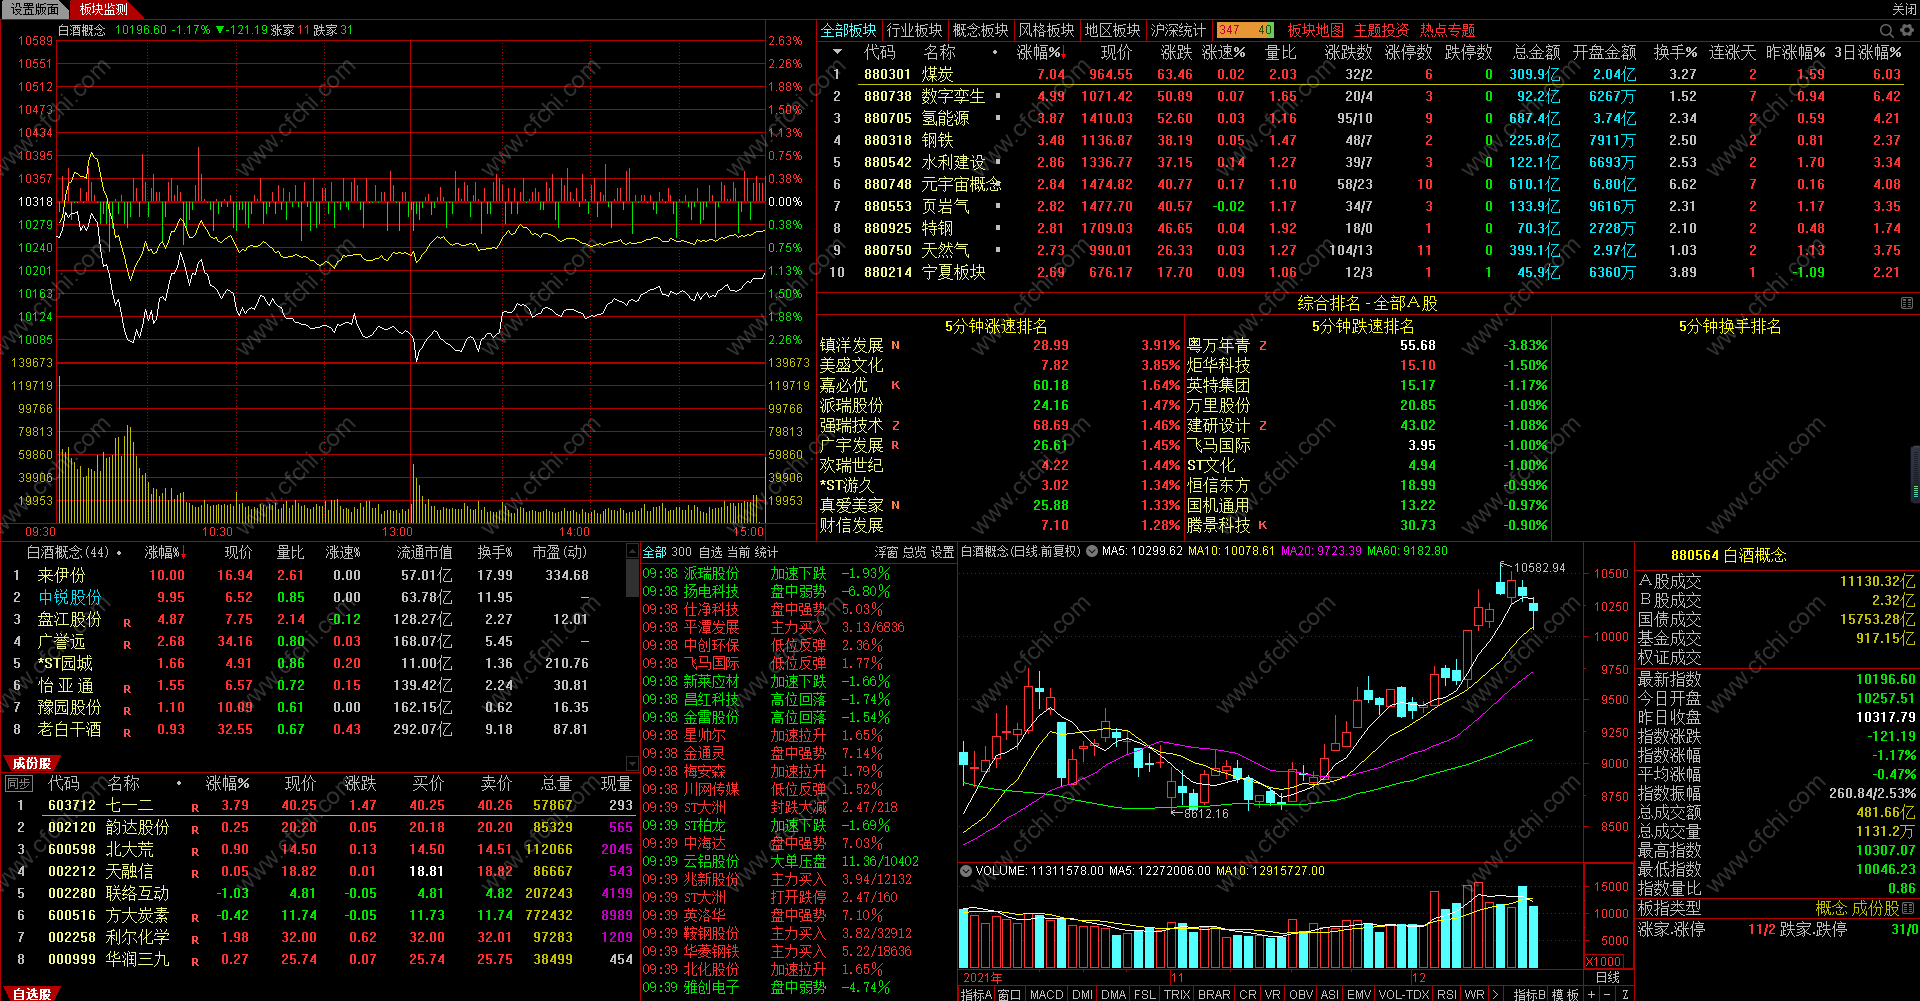This screenshot has height=1001, width=1920.
Task: Open the 指标A indicator menu
Action: (x=977, y=994)
